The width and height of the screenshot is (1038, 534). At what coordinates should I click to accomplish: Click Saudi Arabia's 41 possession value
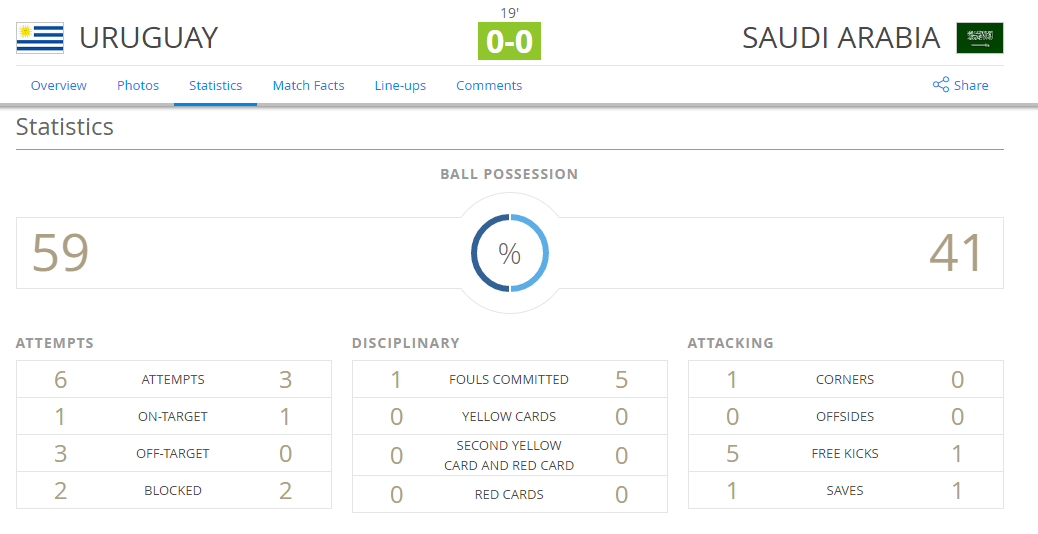(x=957, y=253)
